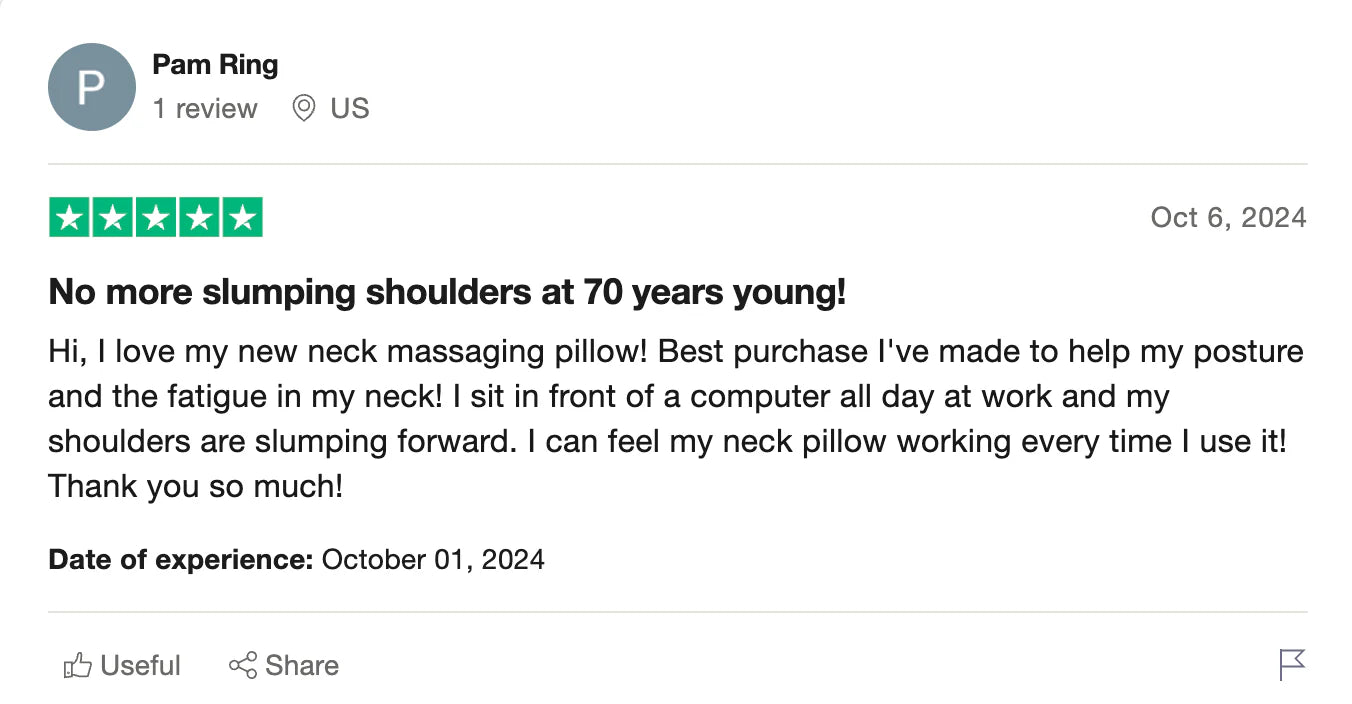
Task: Open the "No more slumping shoulders" review title
Action: coord(447,292)
